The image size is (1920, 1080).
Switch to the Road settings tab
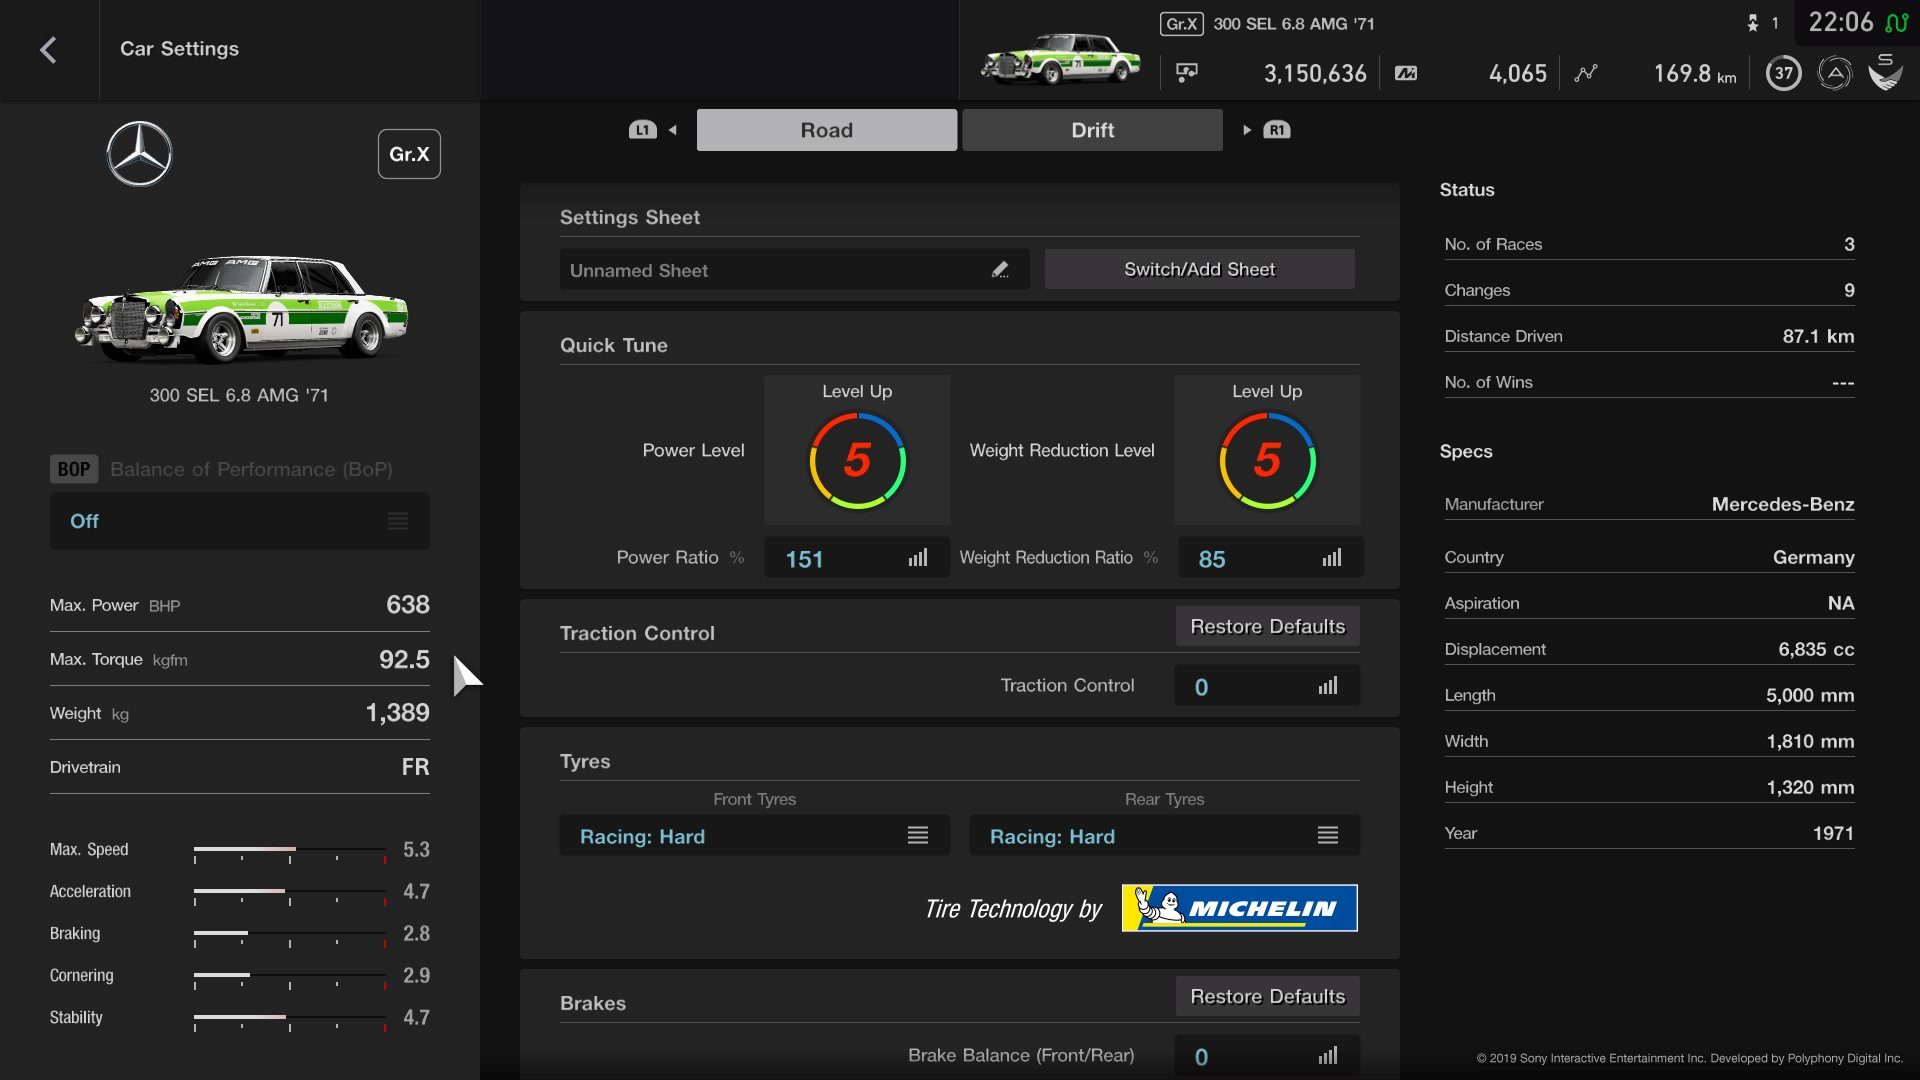pos(827,130)
